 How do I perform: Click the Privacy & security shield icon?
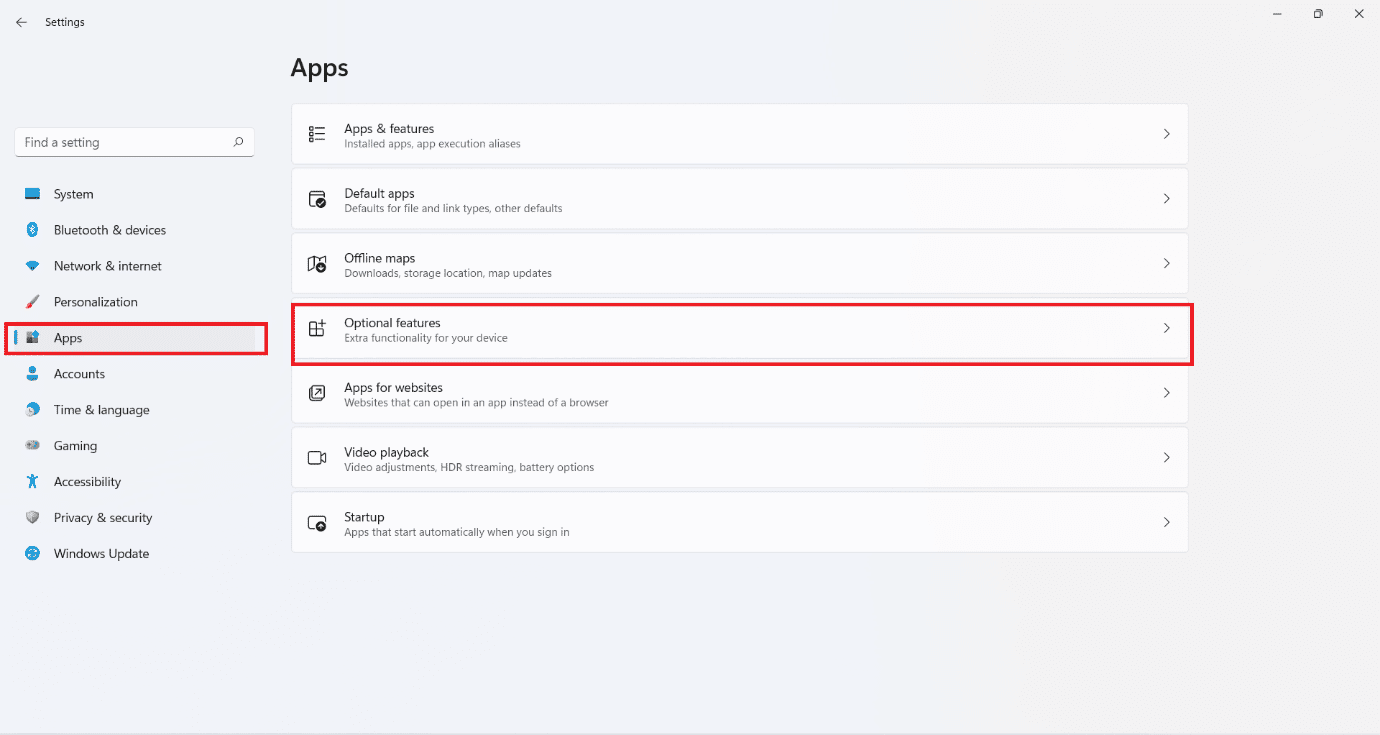coord(32,518)
